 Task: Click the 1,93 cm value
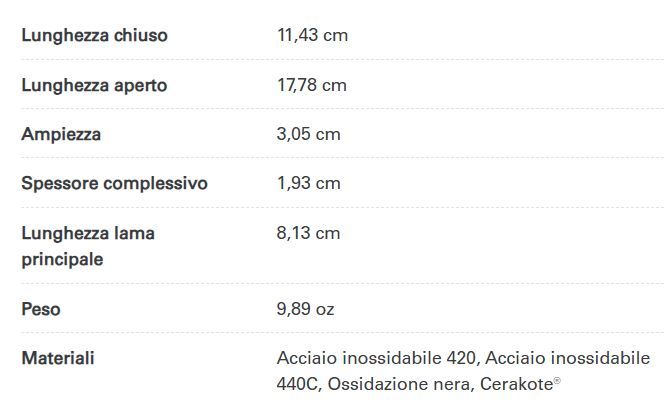pos(308,183)
